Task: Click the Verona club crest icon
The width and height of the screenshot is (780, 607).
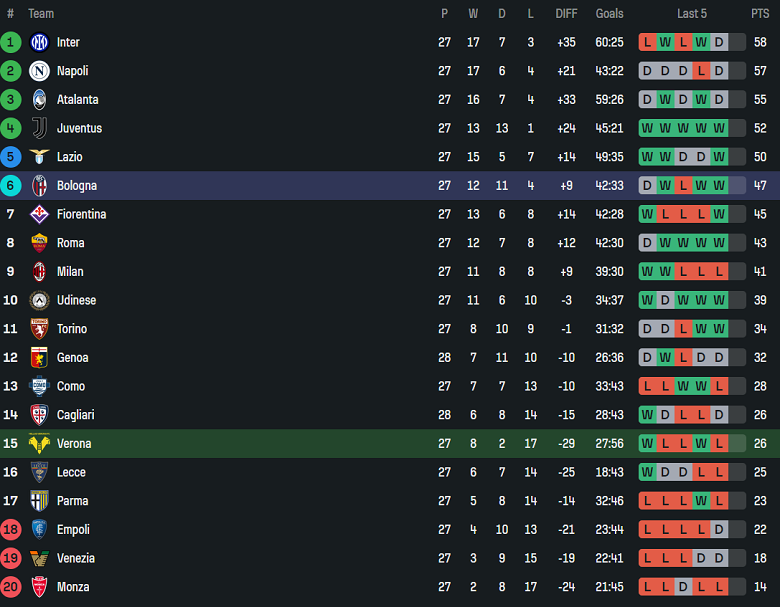Action: tap(39, 444)
